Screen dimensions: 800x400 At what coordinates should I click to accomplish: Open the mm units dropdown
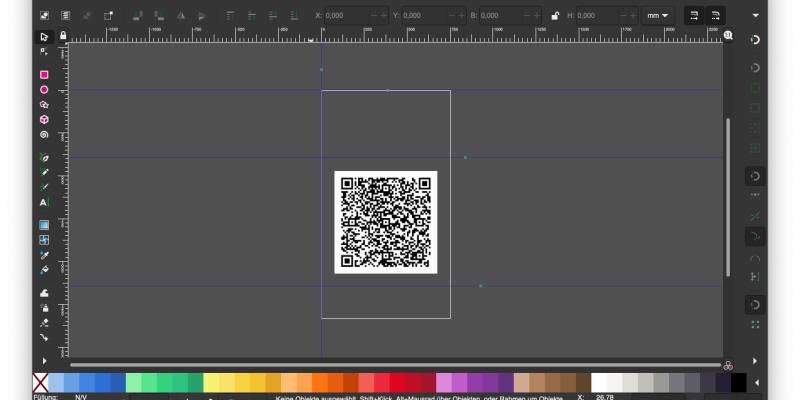[658, 16]
